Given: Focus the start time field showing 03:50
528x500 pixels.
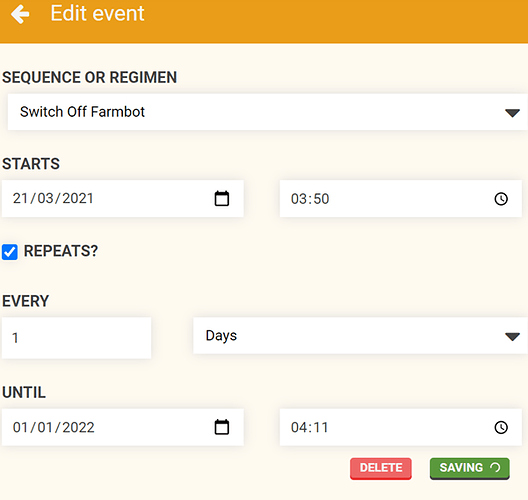Looking at the screenshot, I should click(401, 199).
